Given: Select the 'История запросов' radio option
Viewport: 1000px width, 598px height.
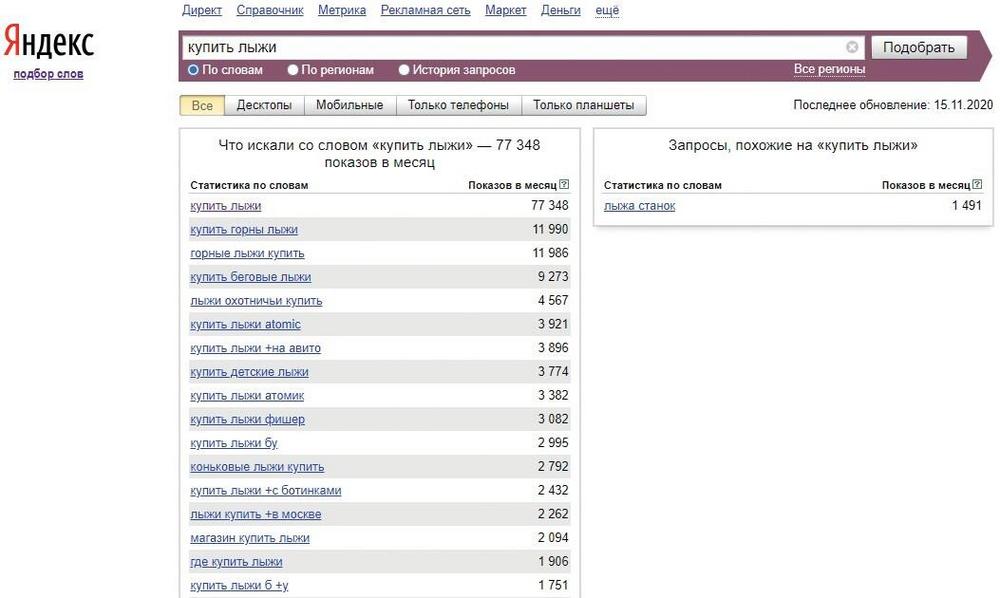Looking at the screenshot, I should (404, 70).
